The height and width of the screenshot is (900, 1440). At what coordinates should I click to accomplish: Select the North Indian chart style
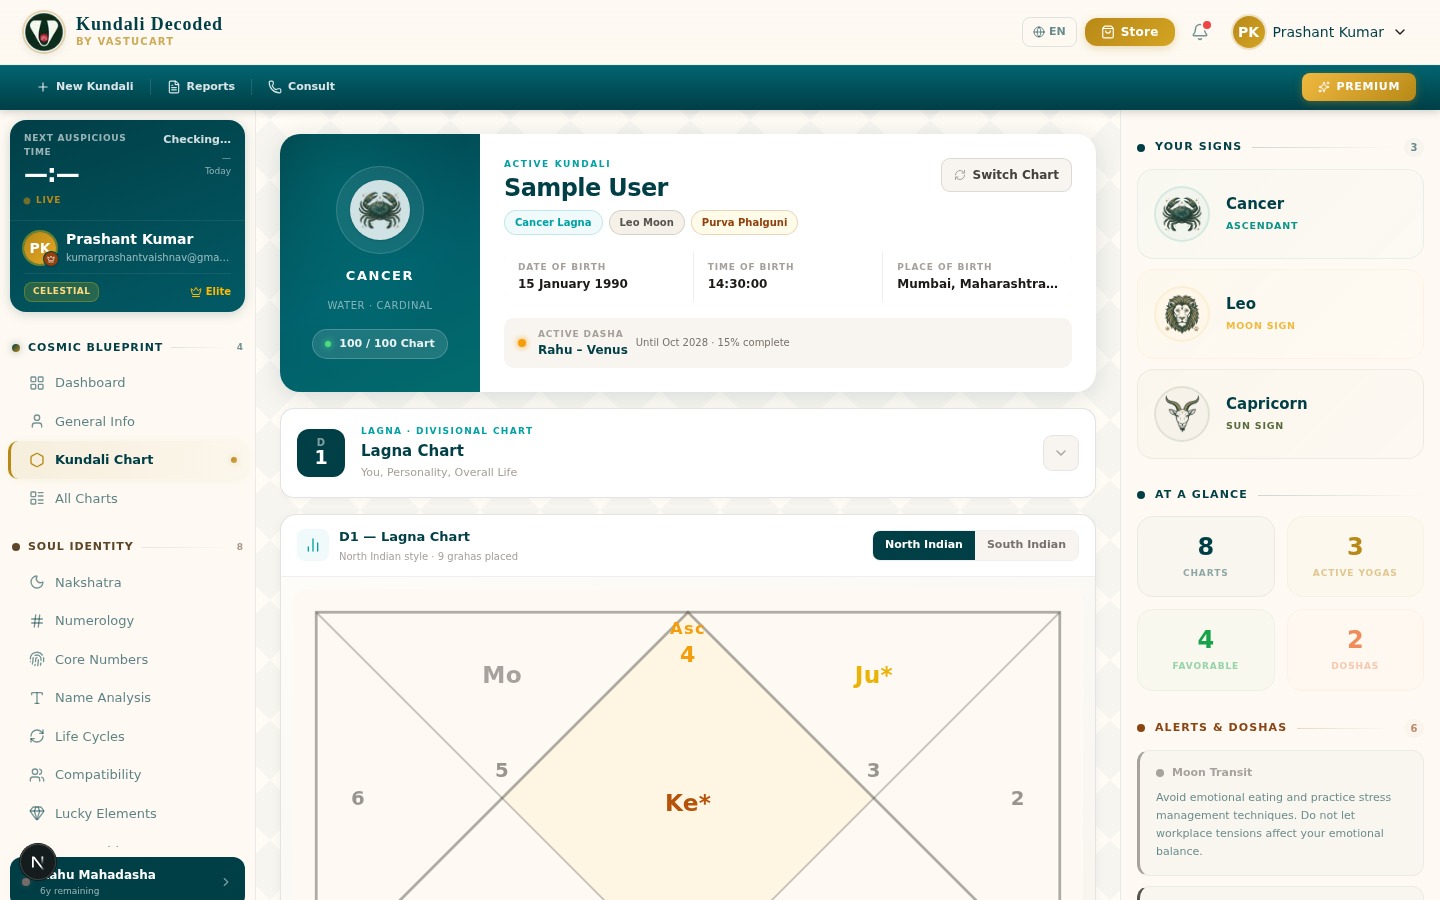pyautogui.click(x=923, y=545)
